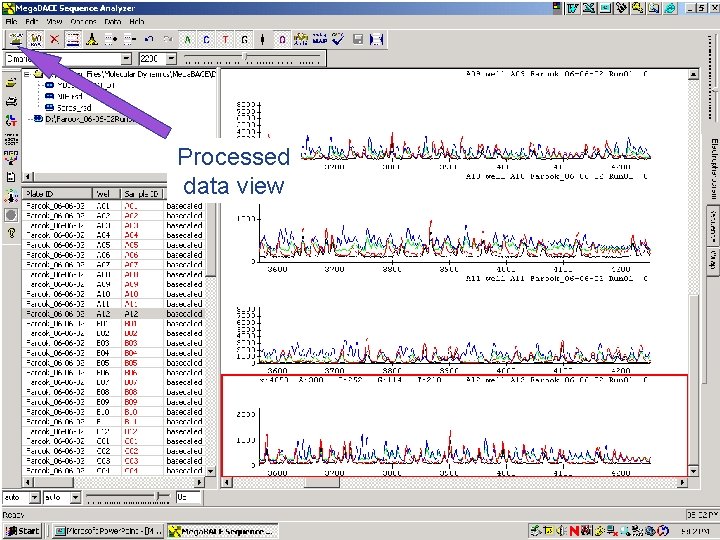
Task: Open the Options menu
Action: 83,21
